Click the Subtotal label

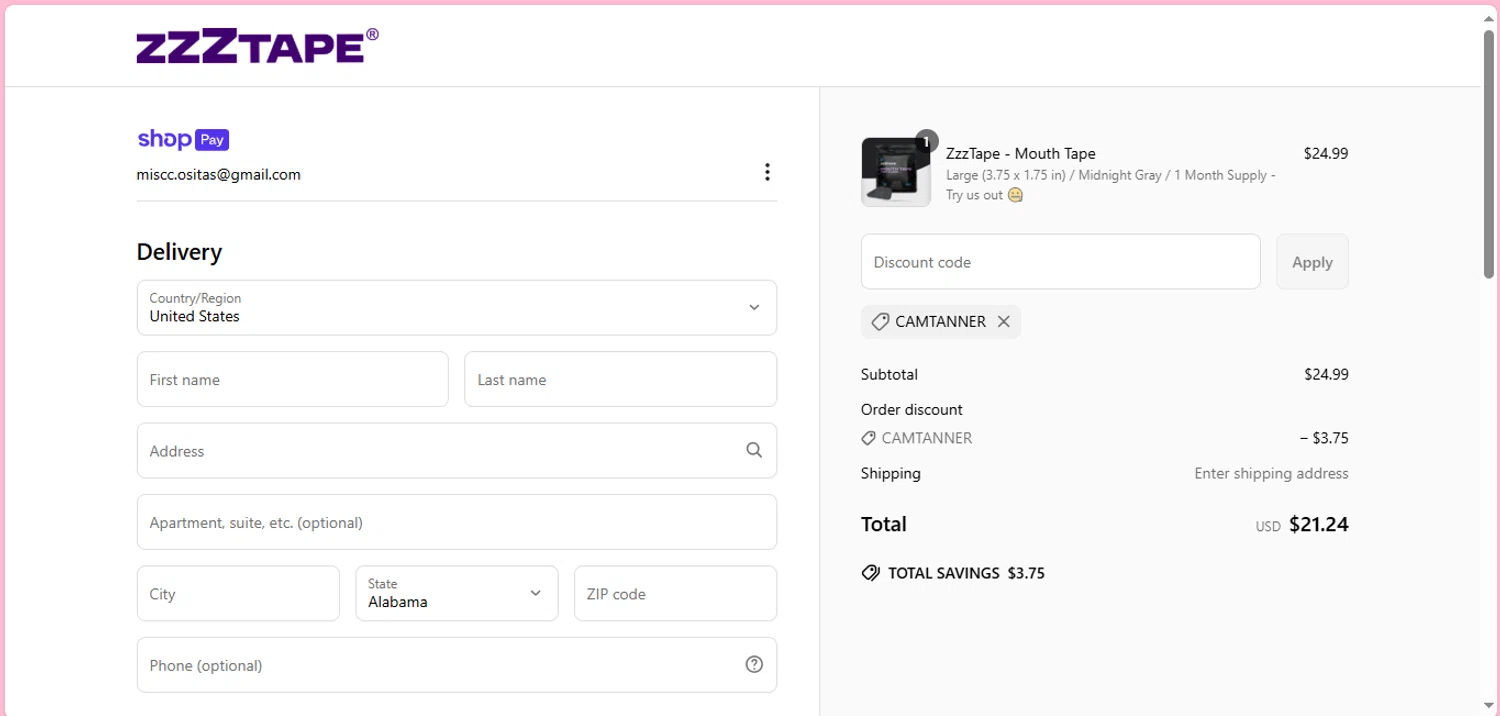click(889, 374)
